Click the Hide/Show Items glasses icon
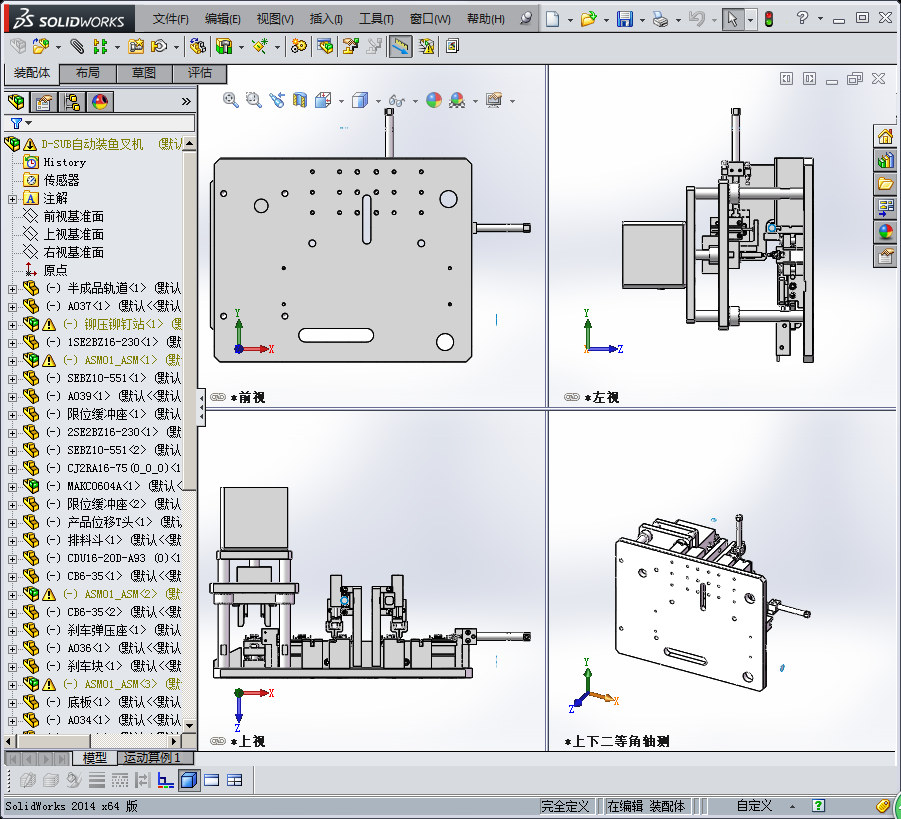The width and height of the screenshot is (901, 819). (x=396, y=101)
